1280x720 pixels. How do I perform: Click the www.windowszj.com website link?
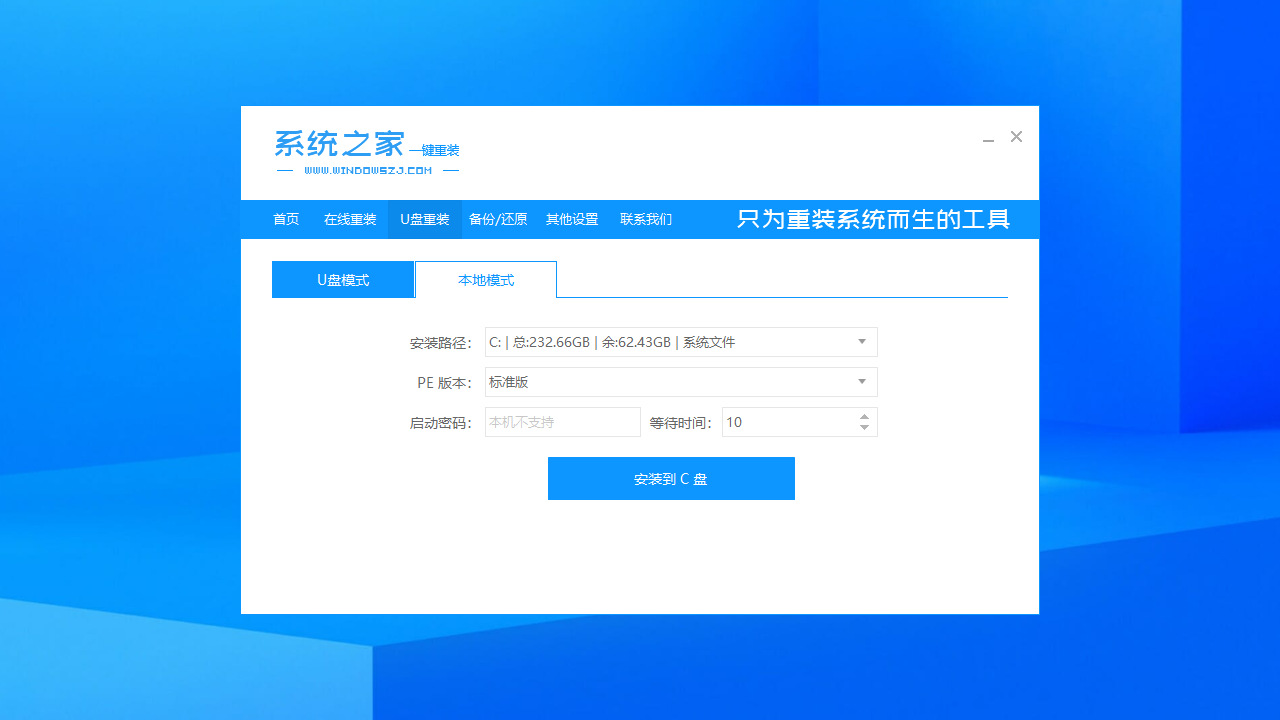pos(366,169)
